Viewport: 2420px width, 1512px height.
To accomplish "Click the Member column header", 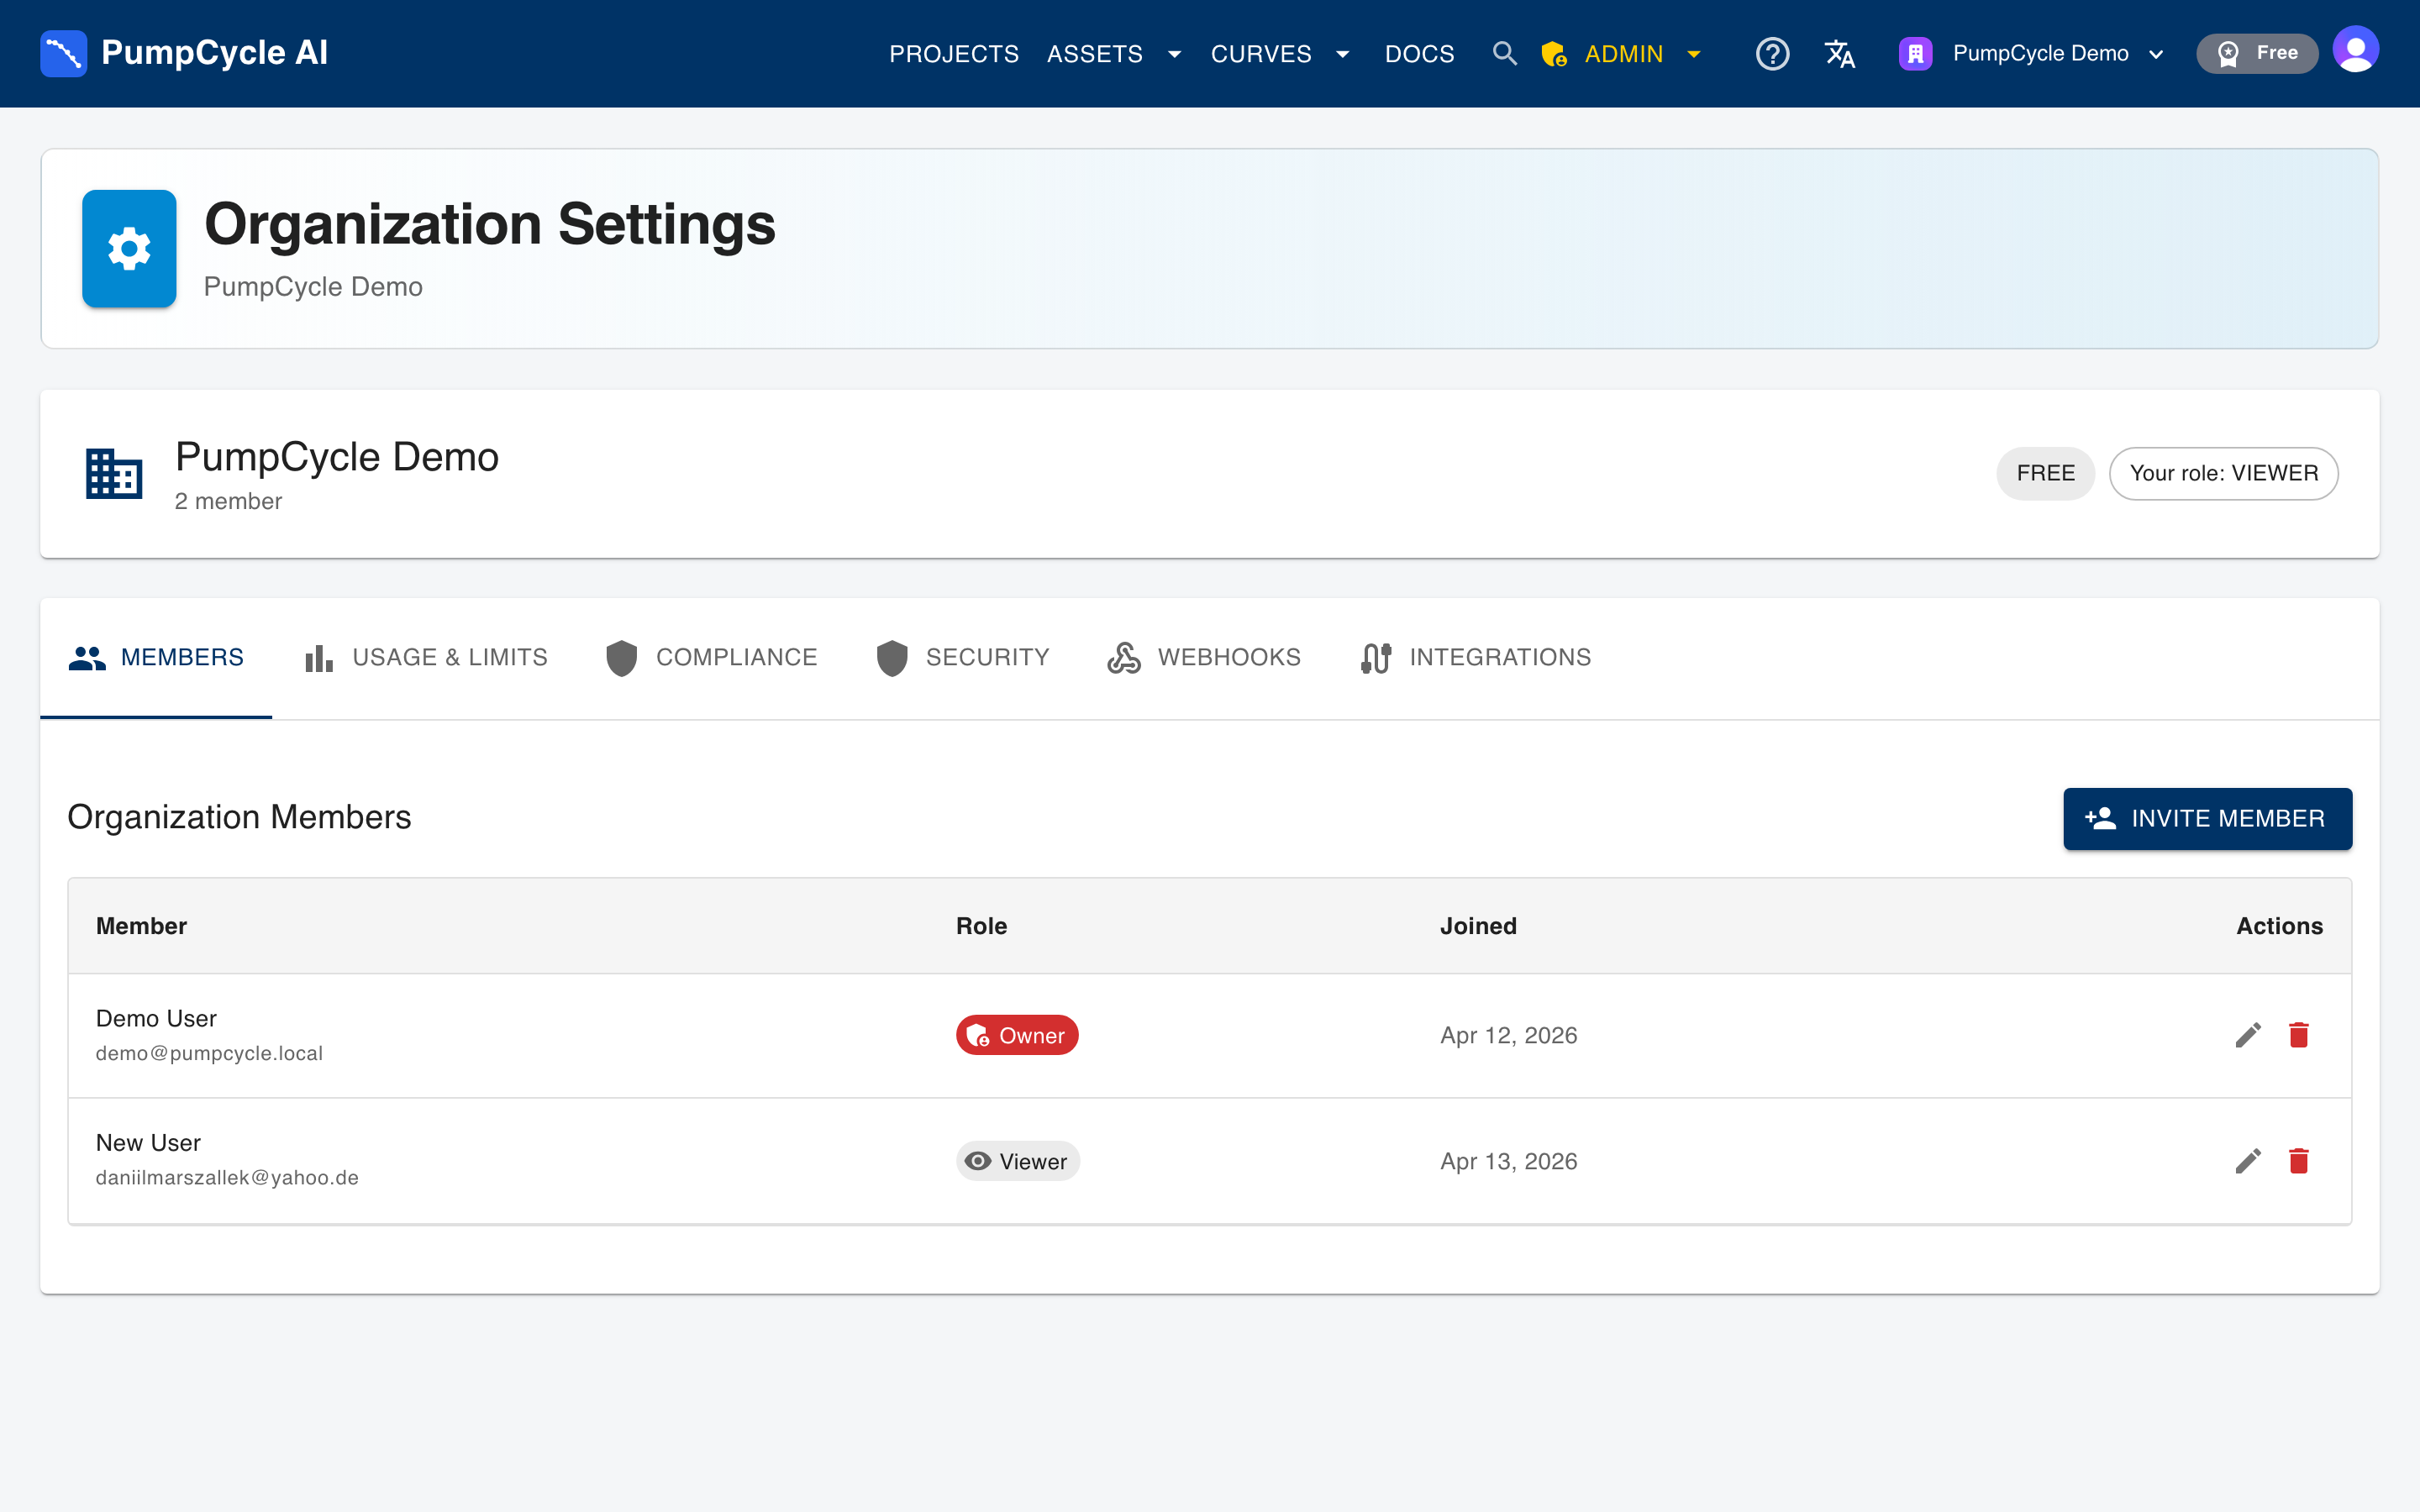I will pos(141,926).
